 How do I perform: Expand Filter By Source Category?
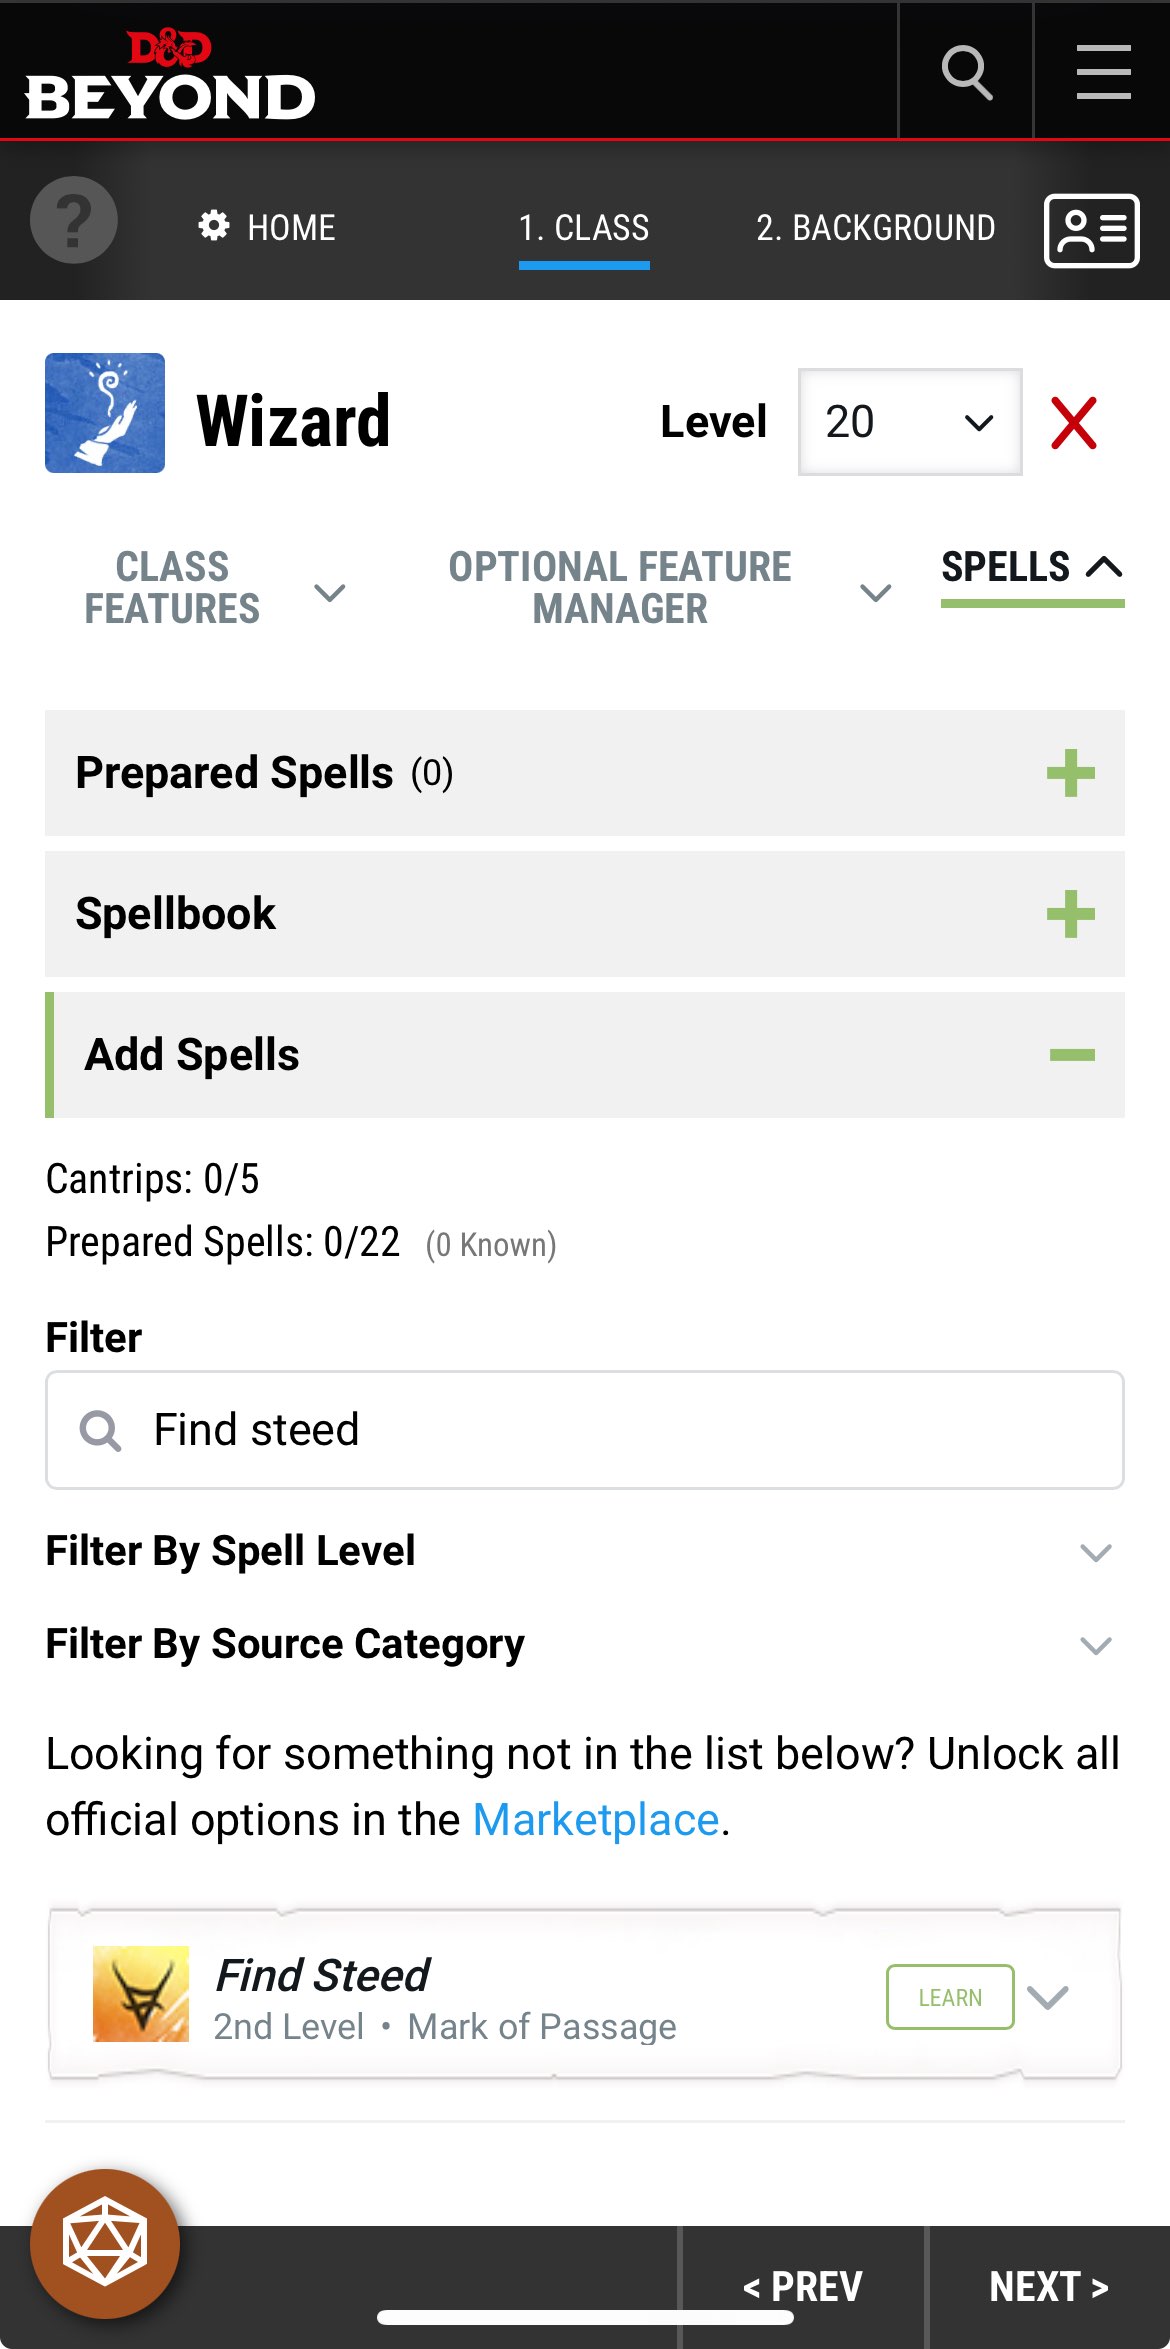1096,1645
